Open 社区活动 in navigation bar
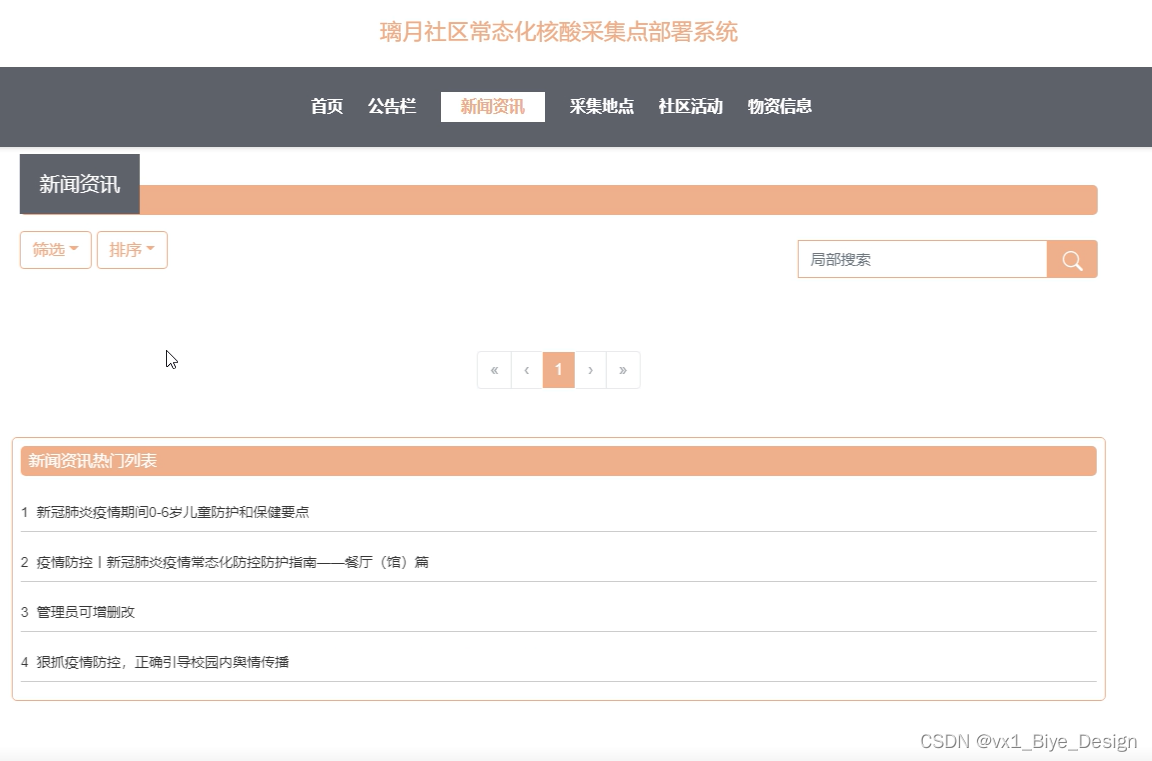The width and height of the screenshot is (1152, 761). [x=691, y=107]
